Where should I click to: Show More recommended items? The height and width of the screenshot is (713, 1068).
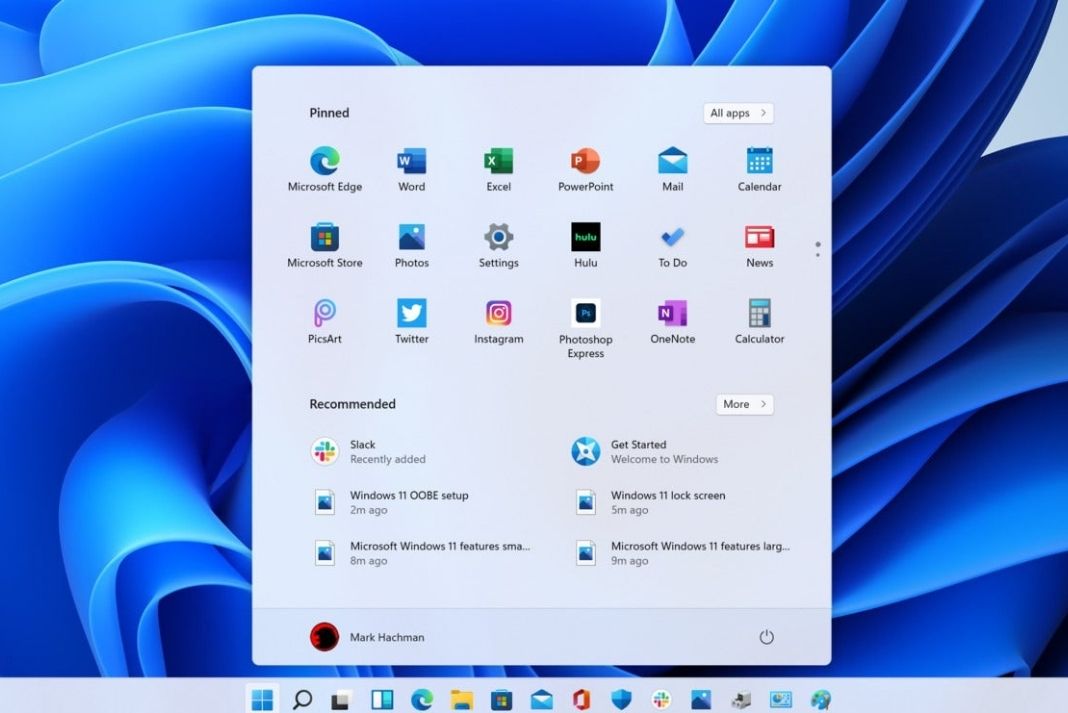tap(744, 404)
